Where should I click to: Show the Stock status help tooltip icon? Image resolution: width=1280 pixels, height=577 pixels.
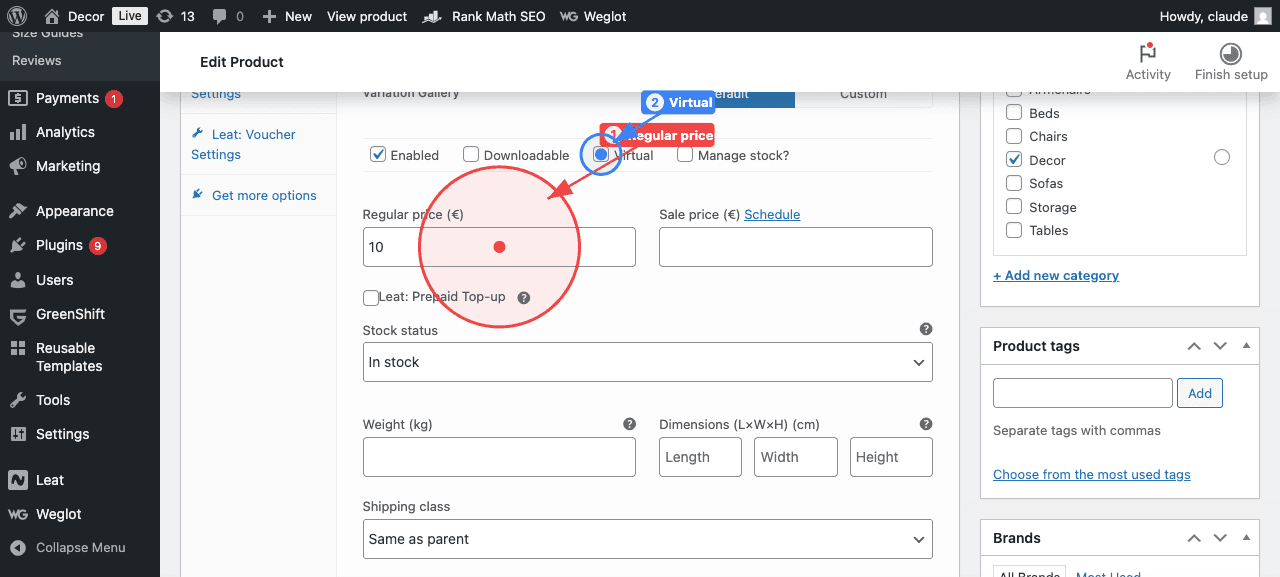[926, 329]
